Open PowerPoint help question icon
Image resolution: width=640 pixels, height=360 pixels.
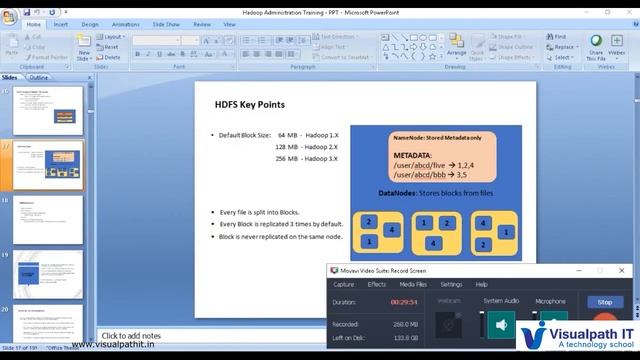[x=636, y=24]
